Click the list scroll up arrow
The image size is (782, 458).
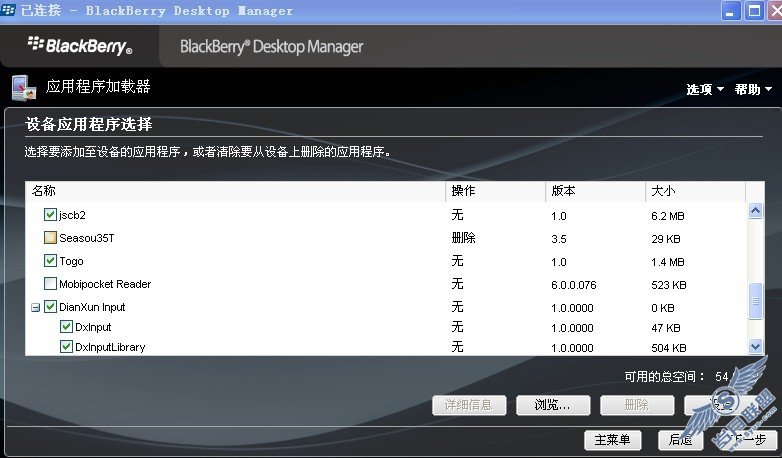click(755, 211)
